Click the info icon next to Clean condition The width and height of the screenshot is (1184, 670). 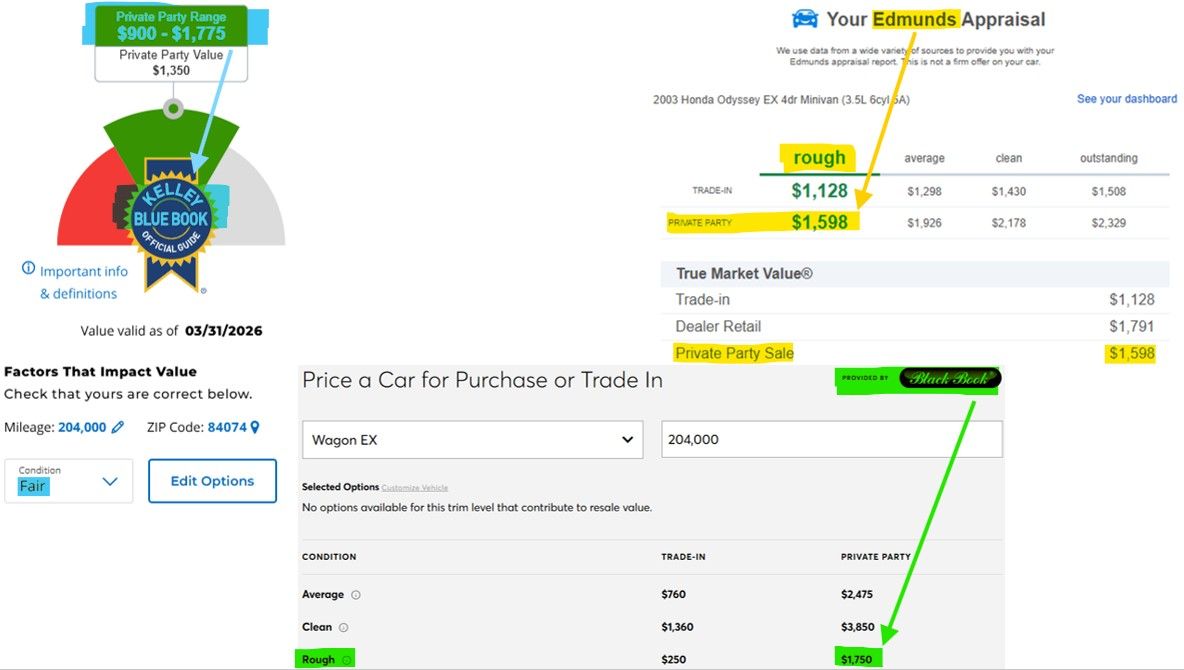pos(343,628)
